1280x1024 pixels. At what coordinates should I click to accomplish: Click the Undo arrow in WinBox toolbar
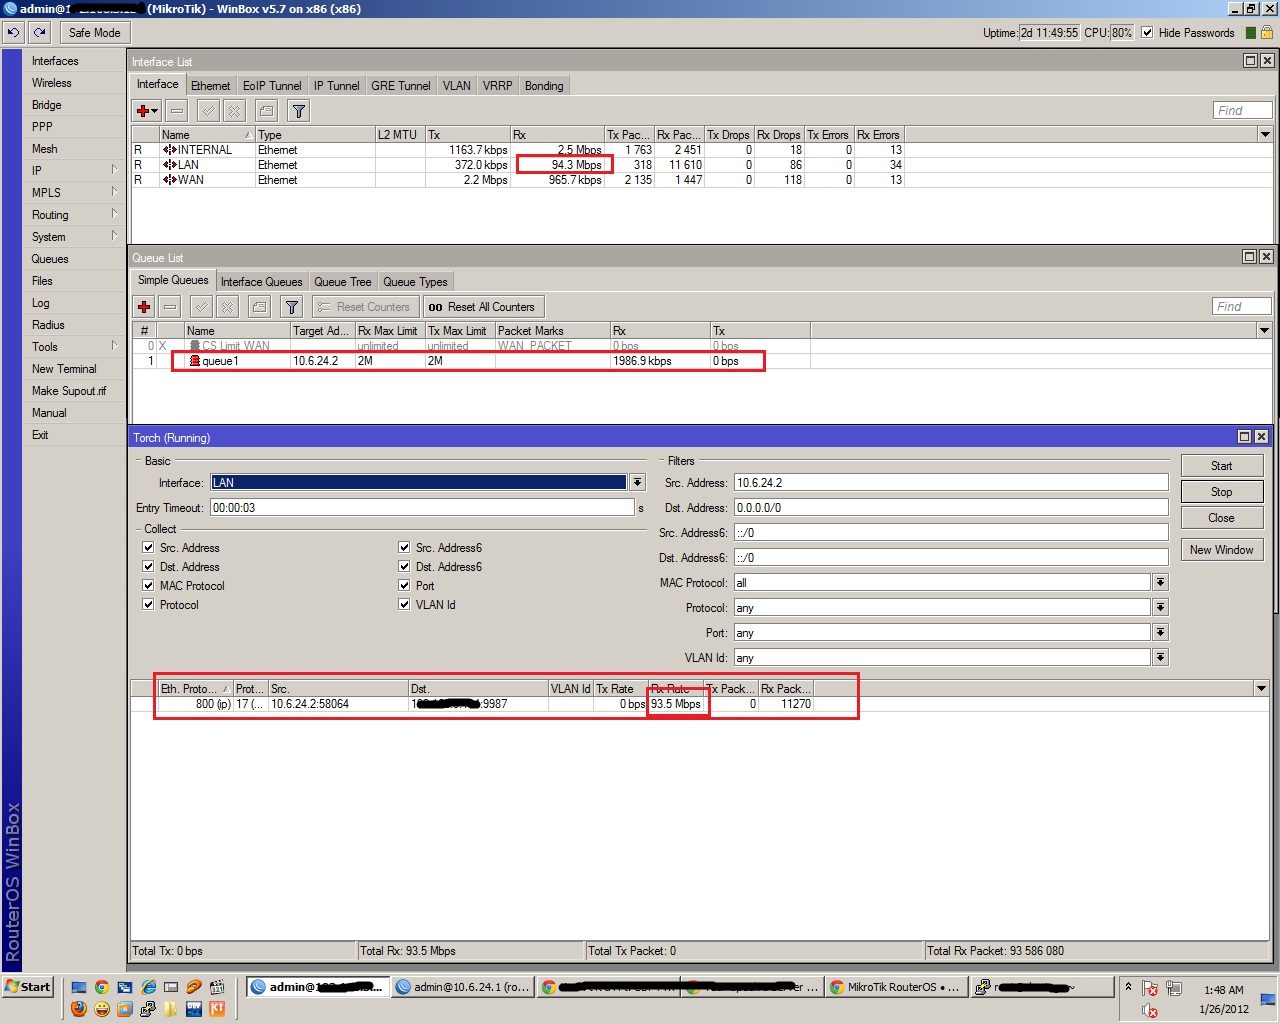(x=13, y=32)
